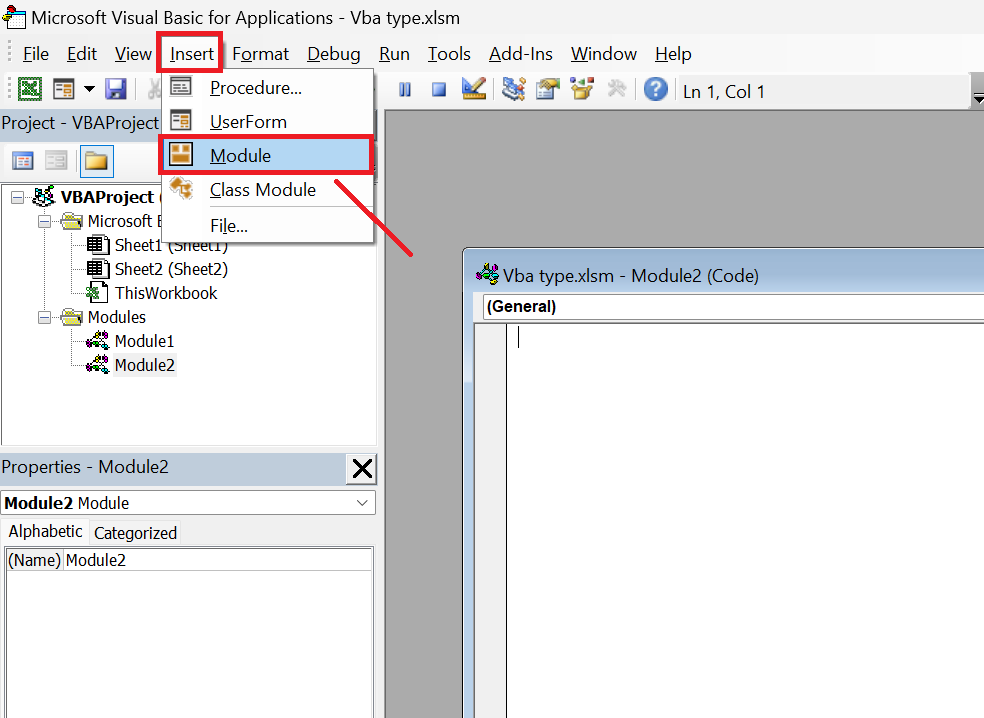Click the Sheet1 worksheet icon in tree
Screen dimensions: 984x718
coord(97,245)
